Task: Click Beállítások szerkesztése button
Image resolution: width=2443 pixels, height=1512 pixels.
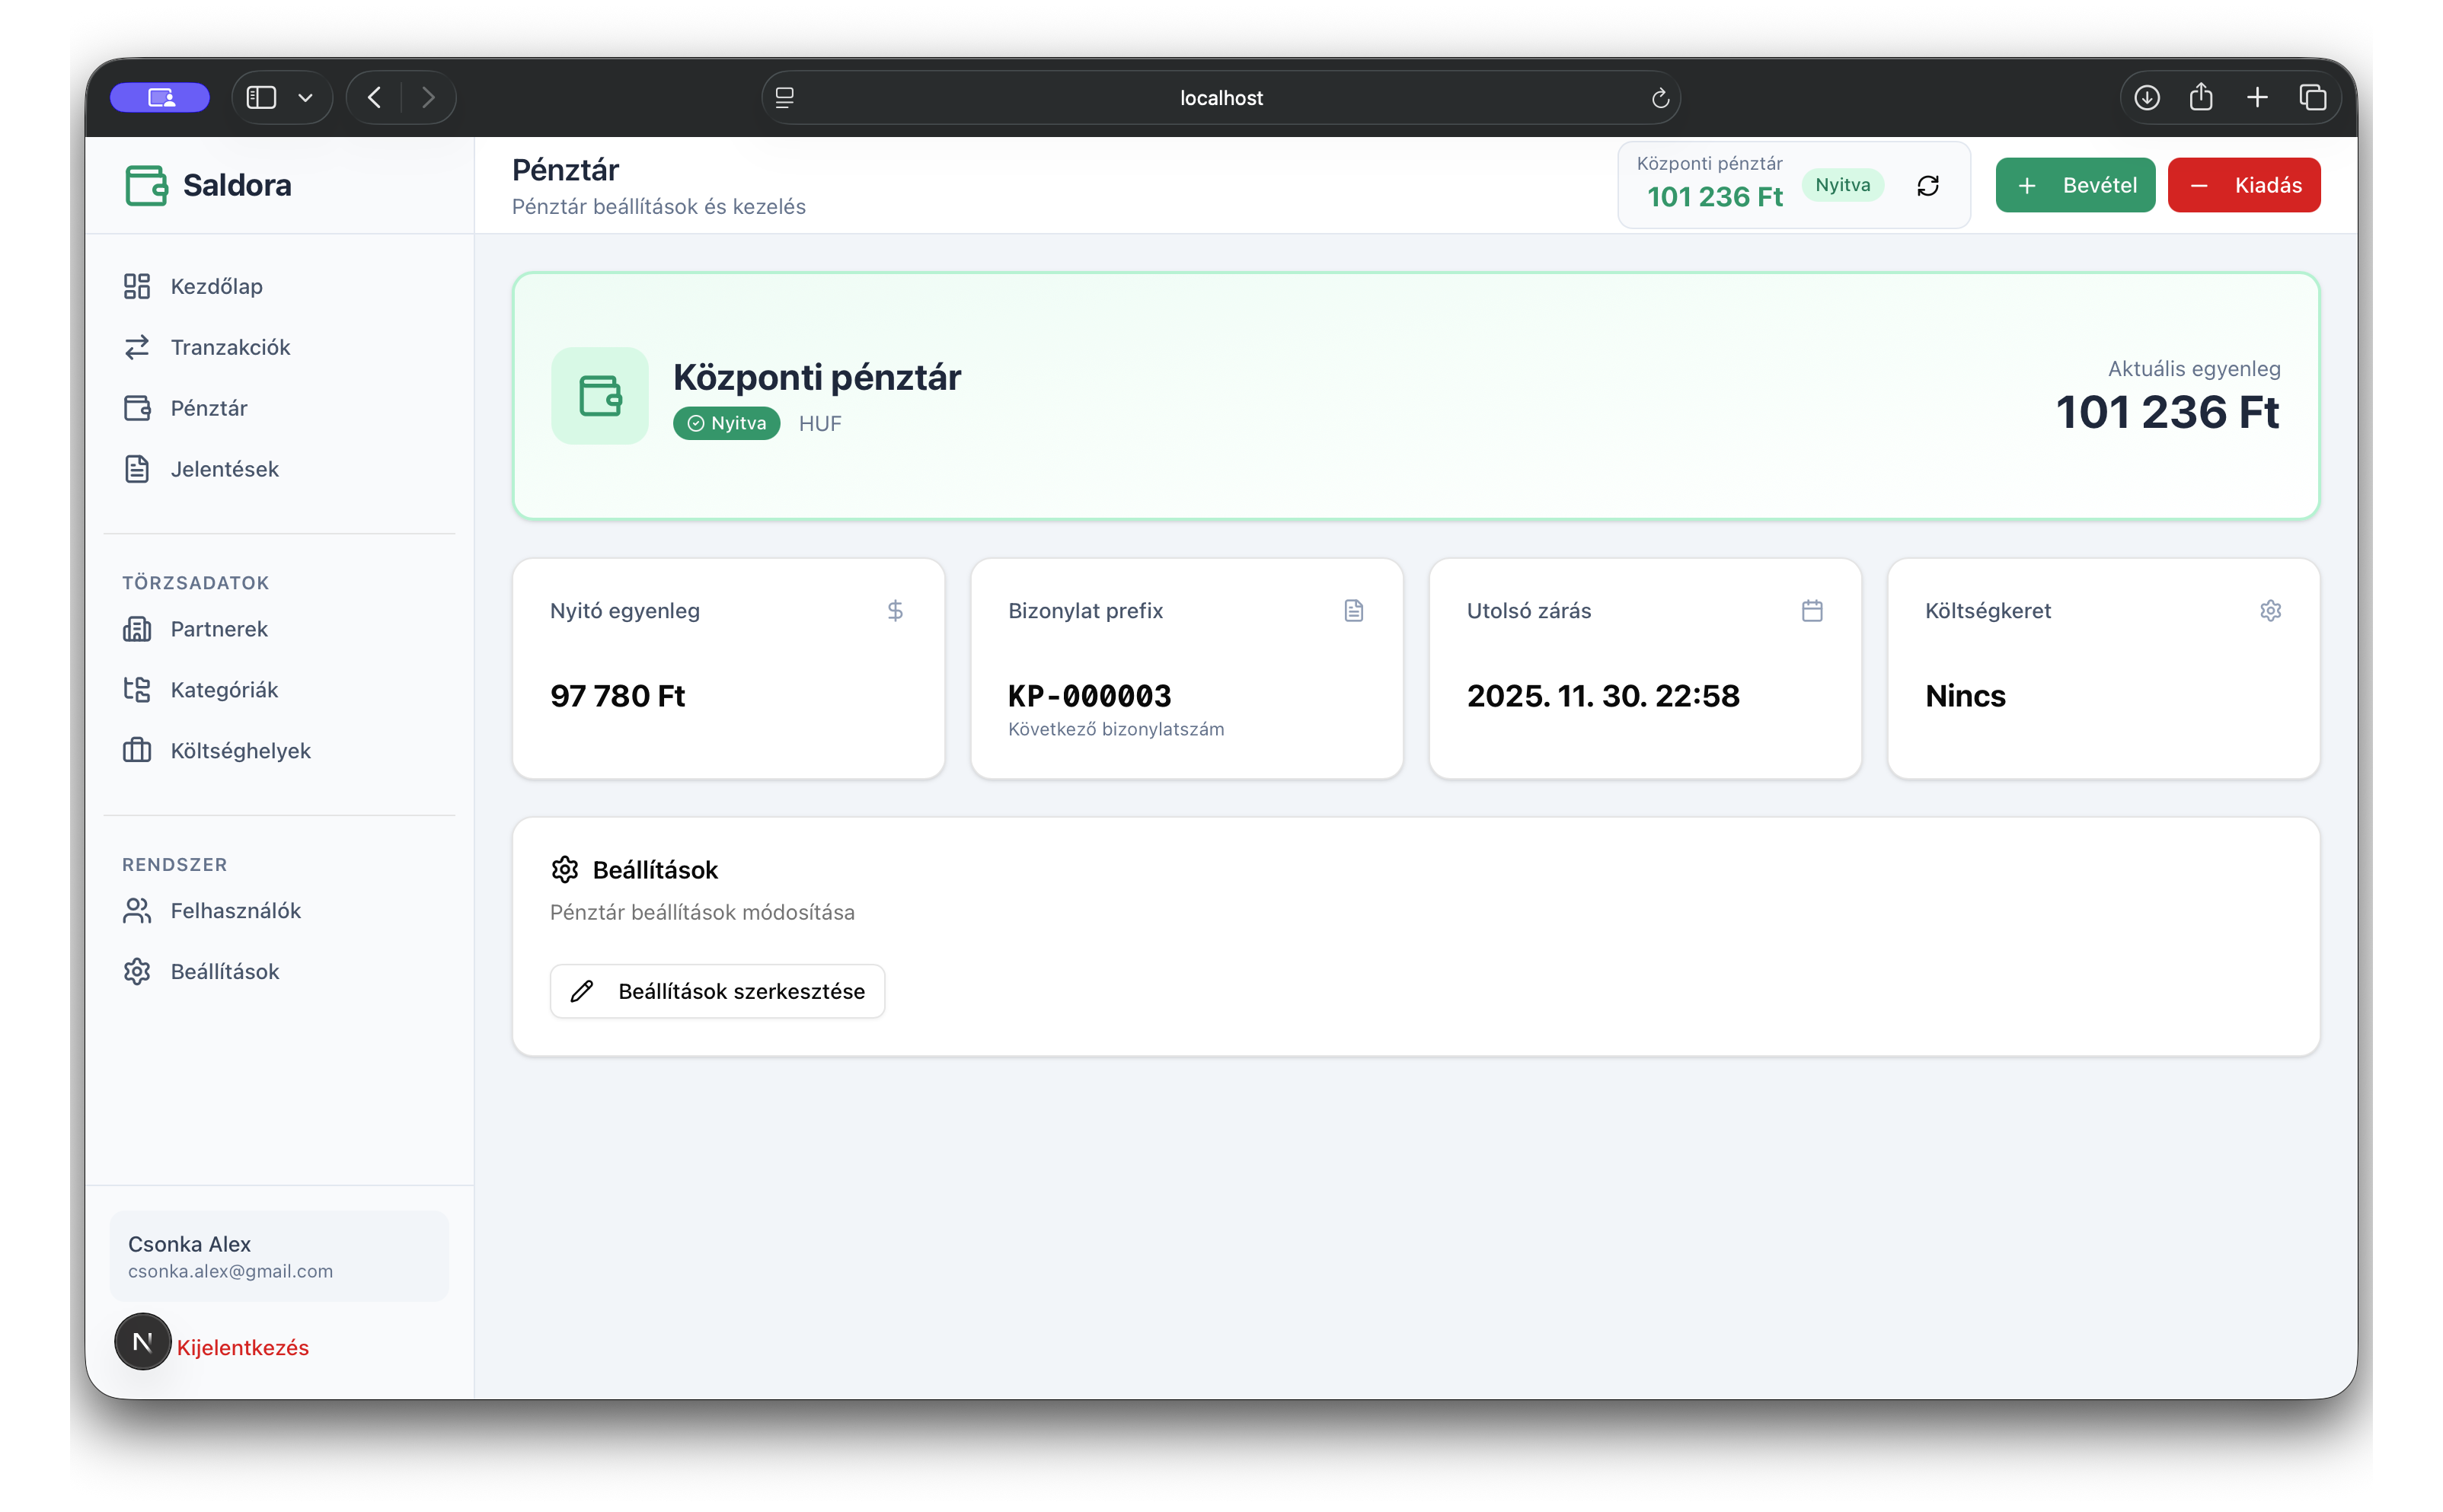Action: [x=717, y=991]
